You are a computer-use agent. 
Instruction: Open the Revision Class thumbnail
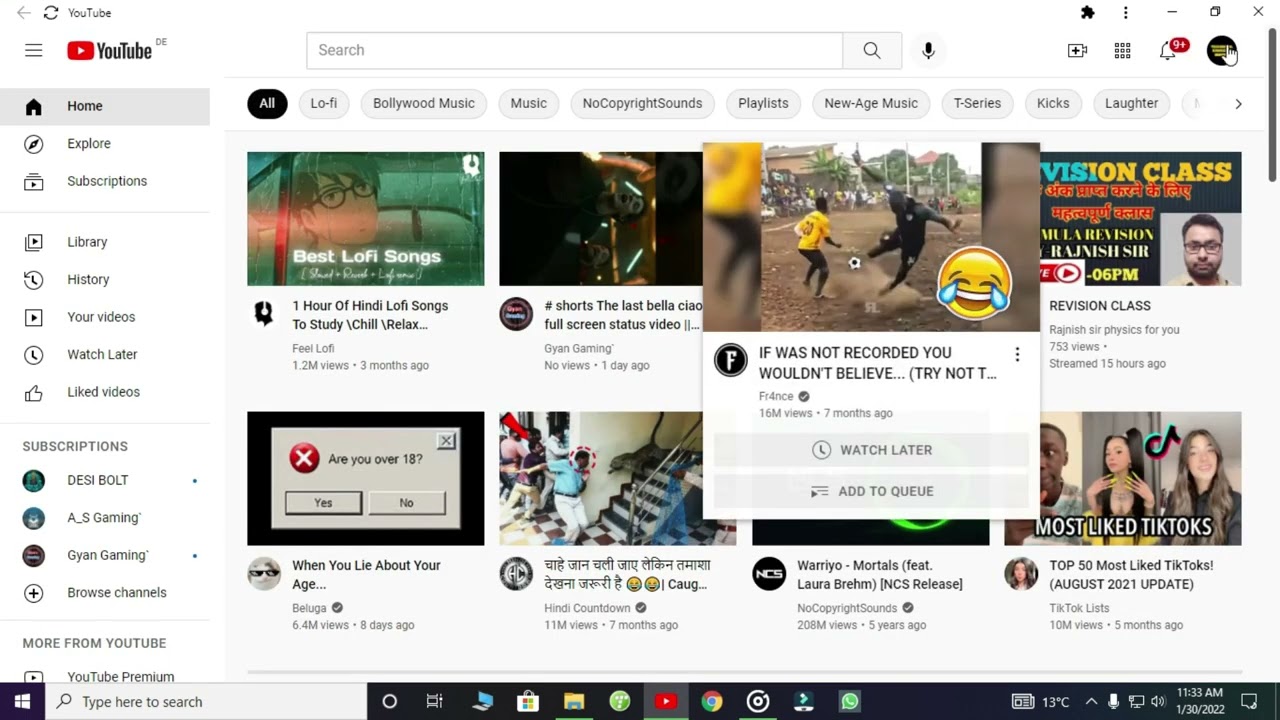1141,219
